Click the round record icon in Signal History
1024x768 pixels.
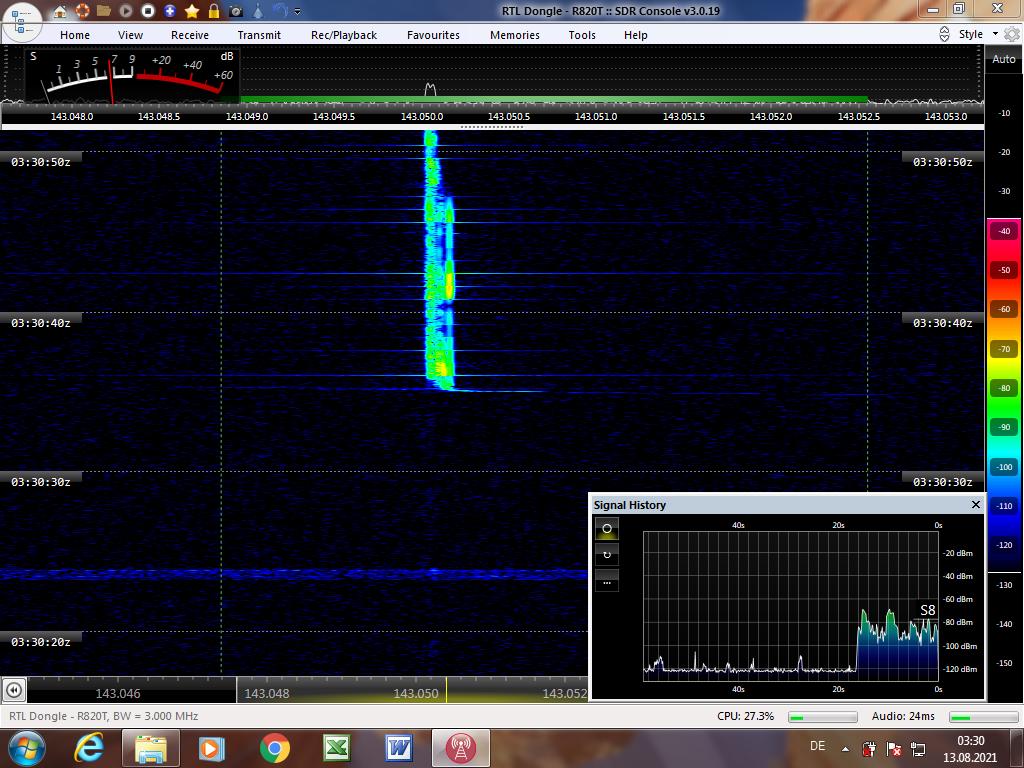(607, 528)
